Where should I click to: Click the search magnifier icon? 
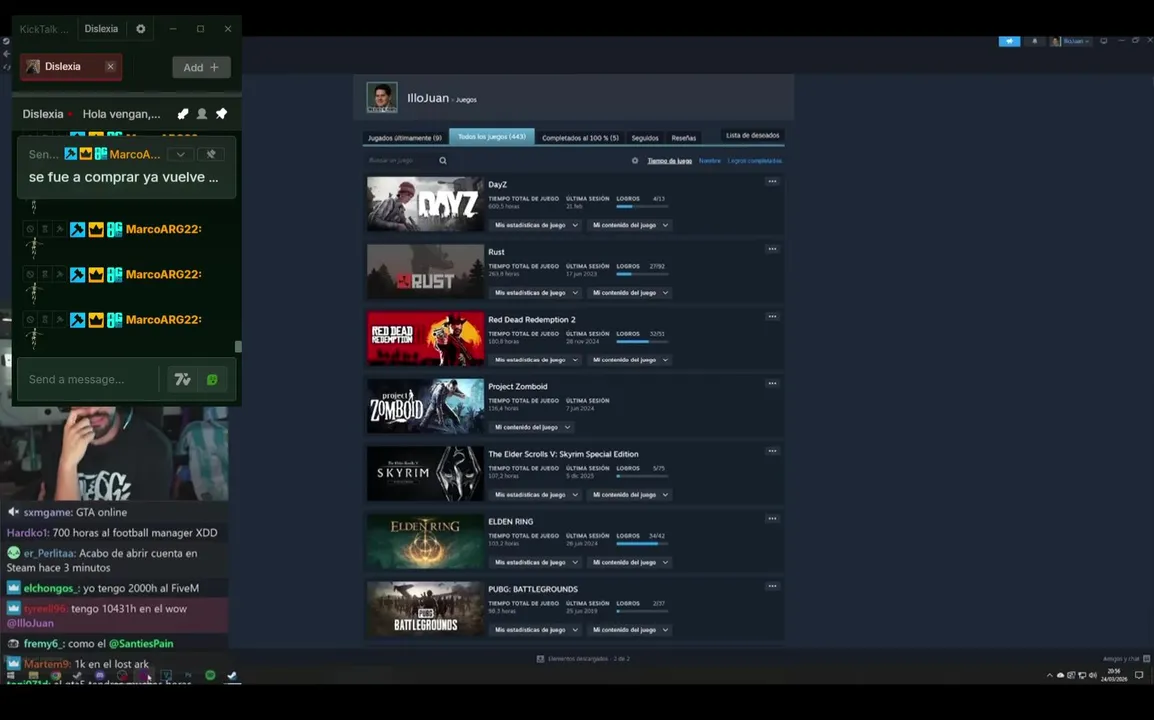point(443,160)
